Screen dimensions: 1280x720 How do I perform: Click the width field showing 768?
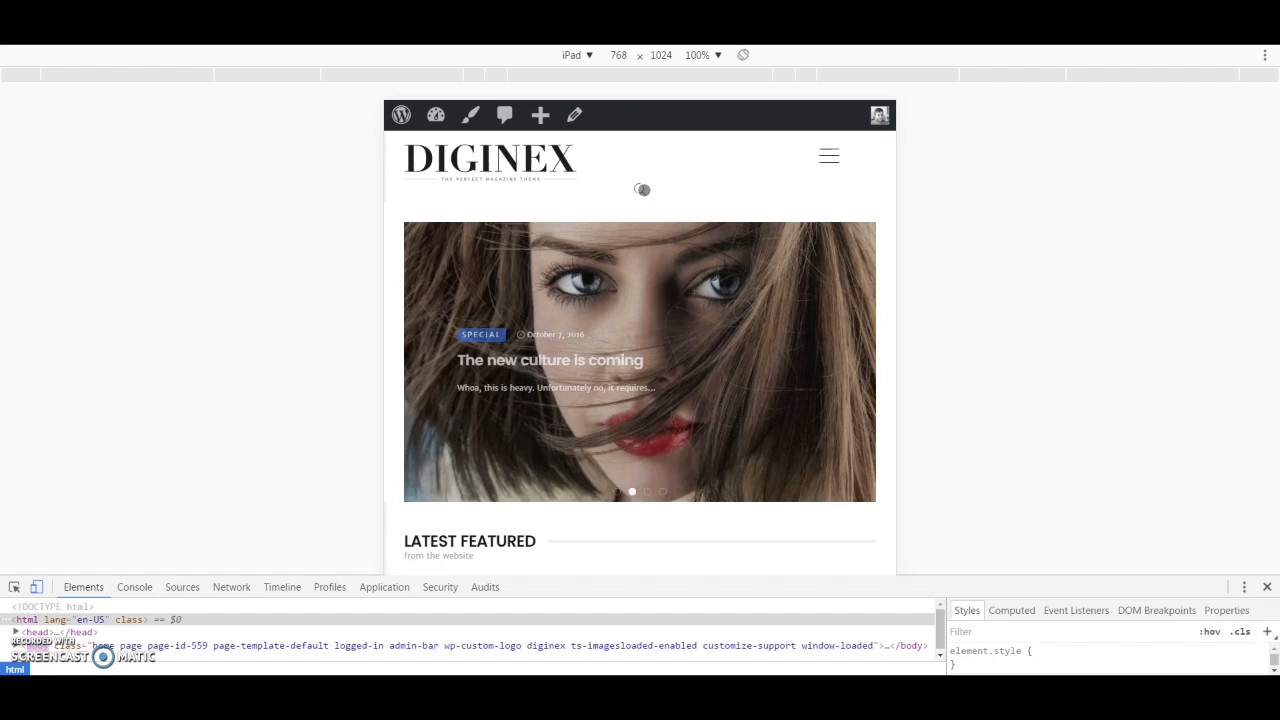click(x=618, y=55)
